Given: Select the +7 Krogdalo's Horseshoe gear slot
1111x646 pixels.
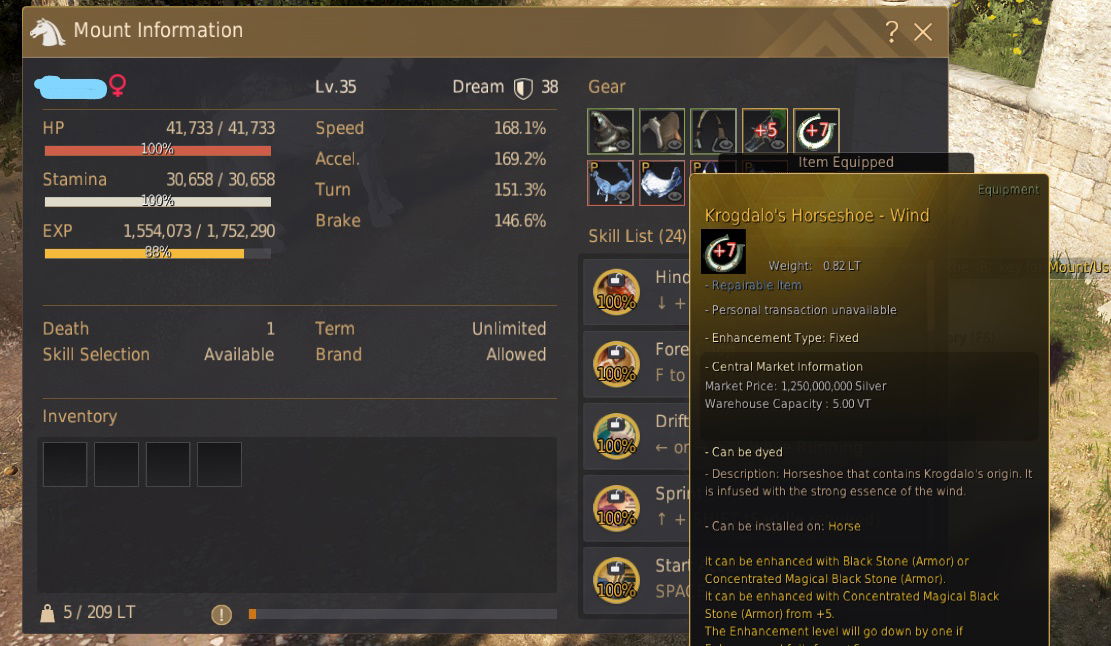Looking at the screenshot, I should pyautogui.click(x=816, y=131).
